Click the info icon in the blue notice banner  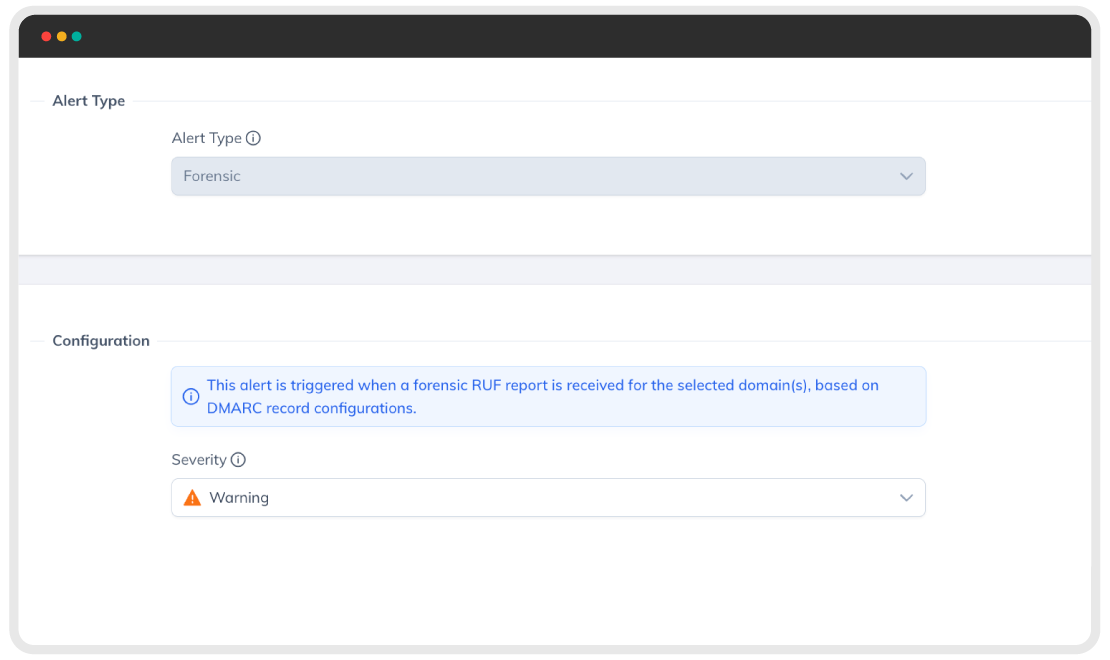tap(190, 397)
